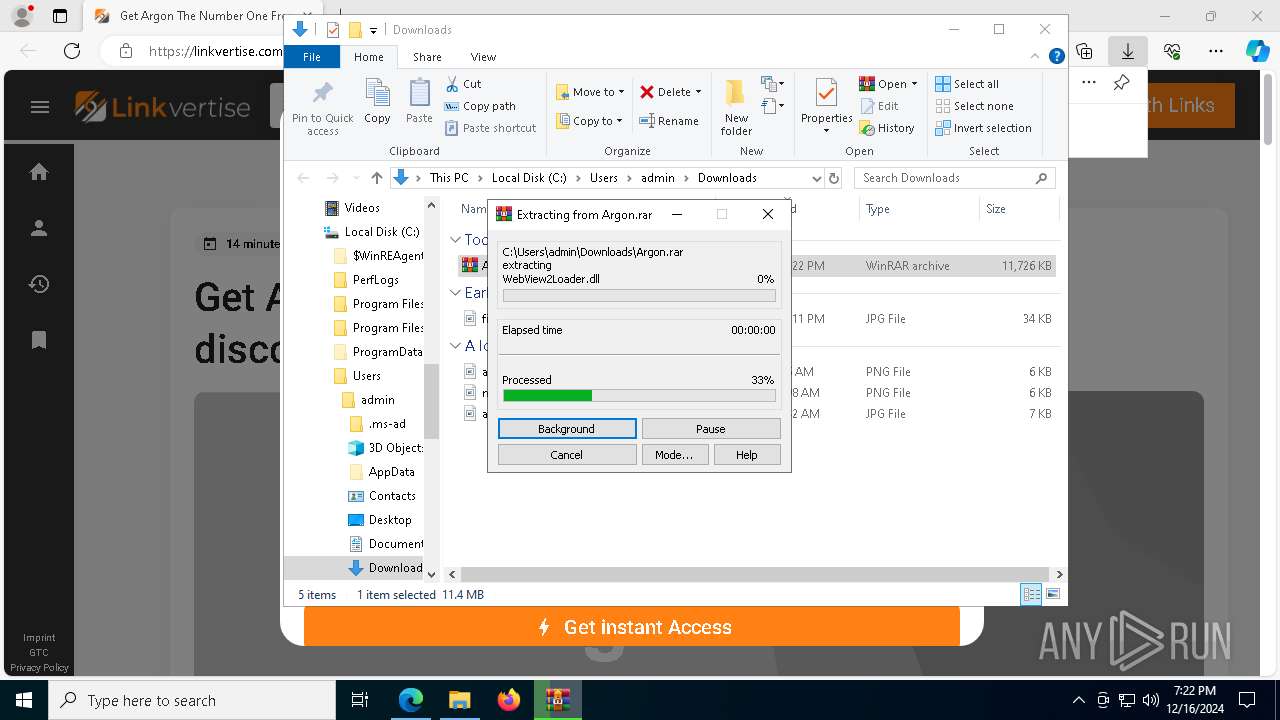Image resolution: width=1280 pixels, height=720 pixels.
Task: Expand address bar history dropdown
Action: pos(816,178)
